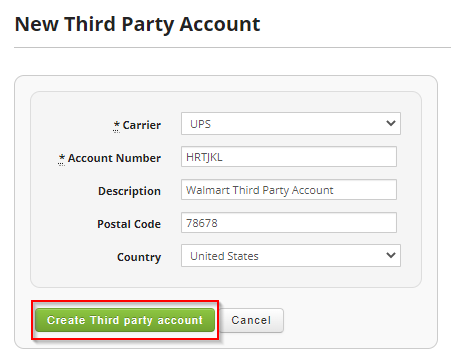This screenshot has width=451, height=361.
Task: Click the Account Number field label
Action: click(x=114, y=158)
